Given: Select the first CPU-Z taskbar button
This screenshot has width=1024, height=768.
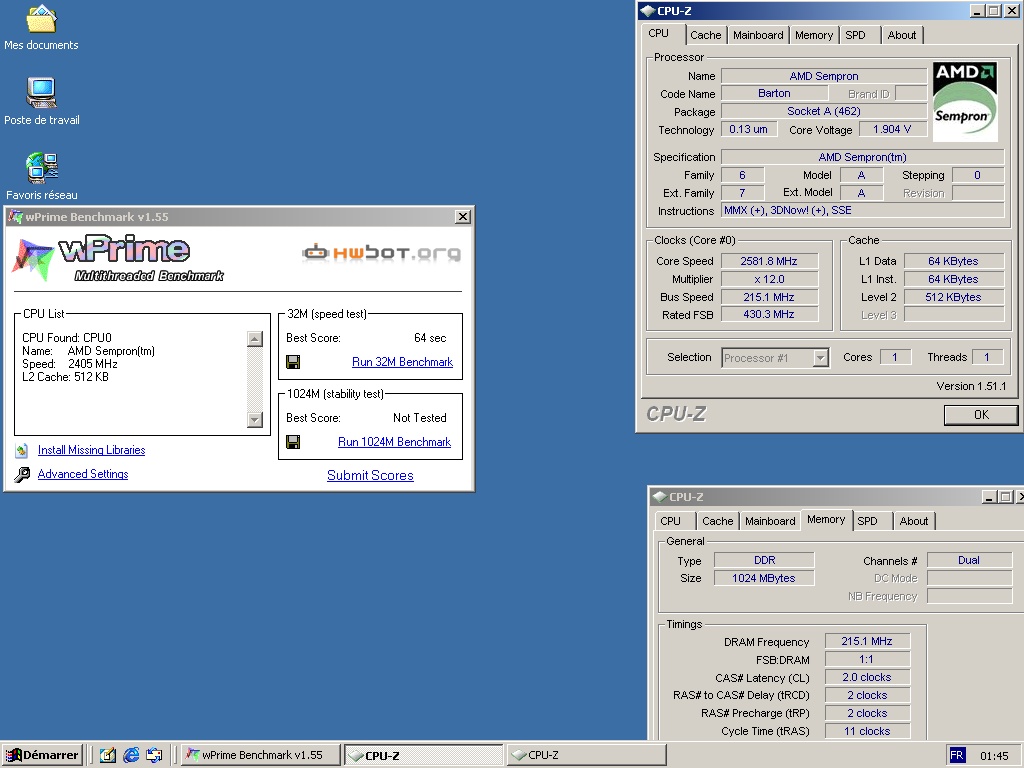Looking at the screenshot, I should (424, 755).
